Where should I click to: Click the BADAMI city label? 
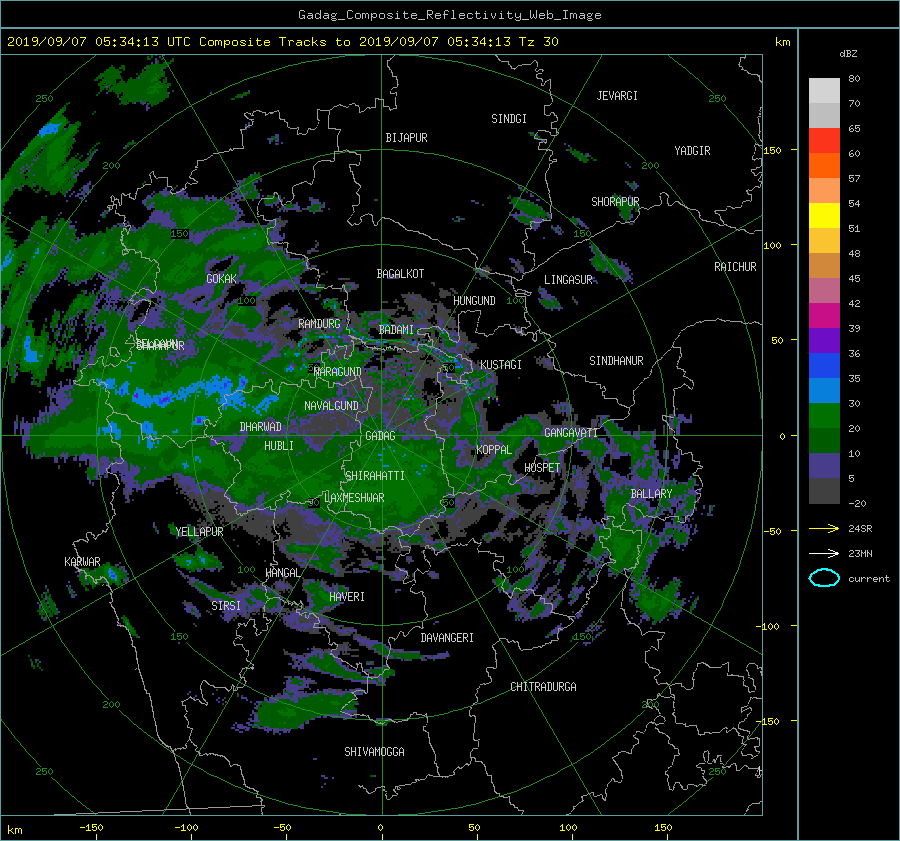coord(396,330)
